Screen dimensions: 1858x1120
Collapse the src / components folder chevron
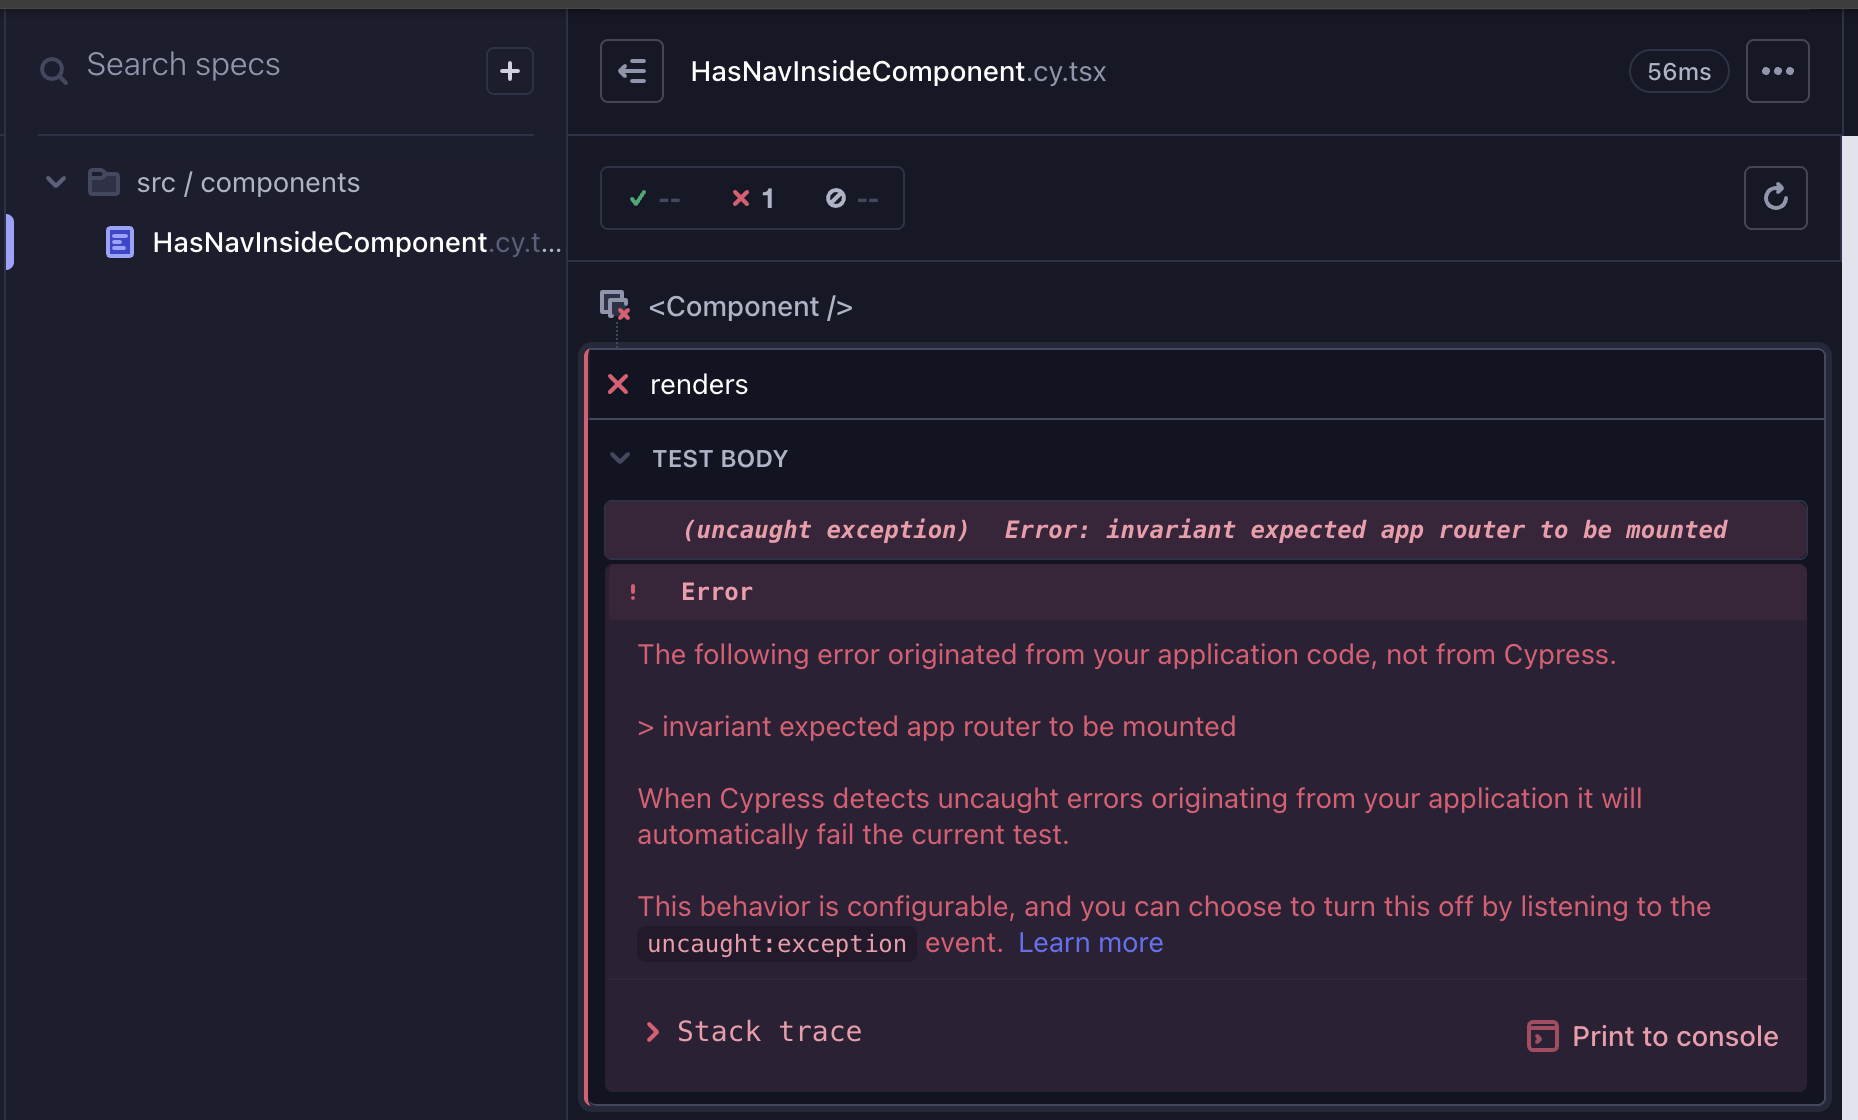tap(56, 182)
